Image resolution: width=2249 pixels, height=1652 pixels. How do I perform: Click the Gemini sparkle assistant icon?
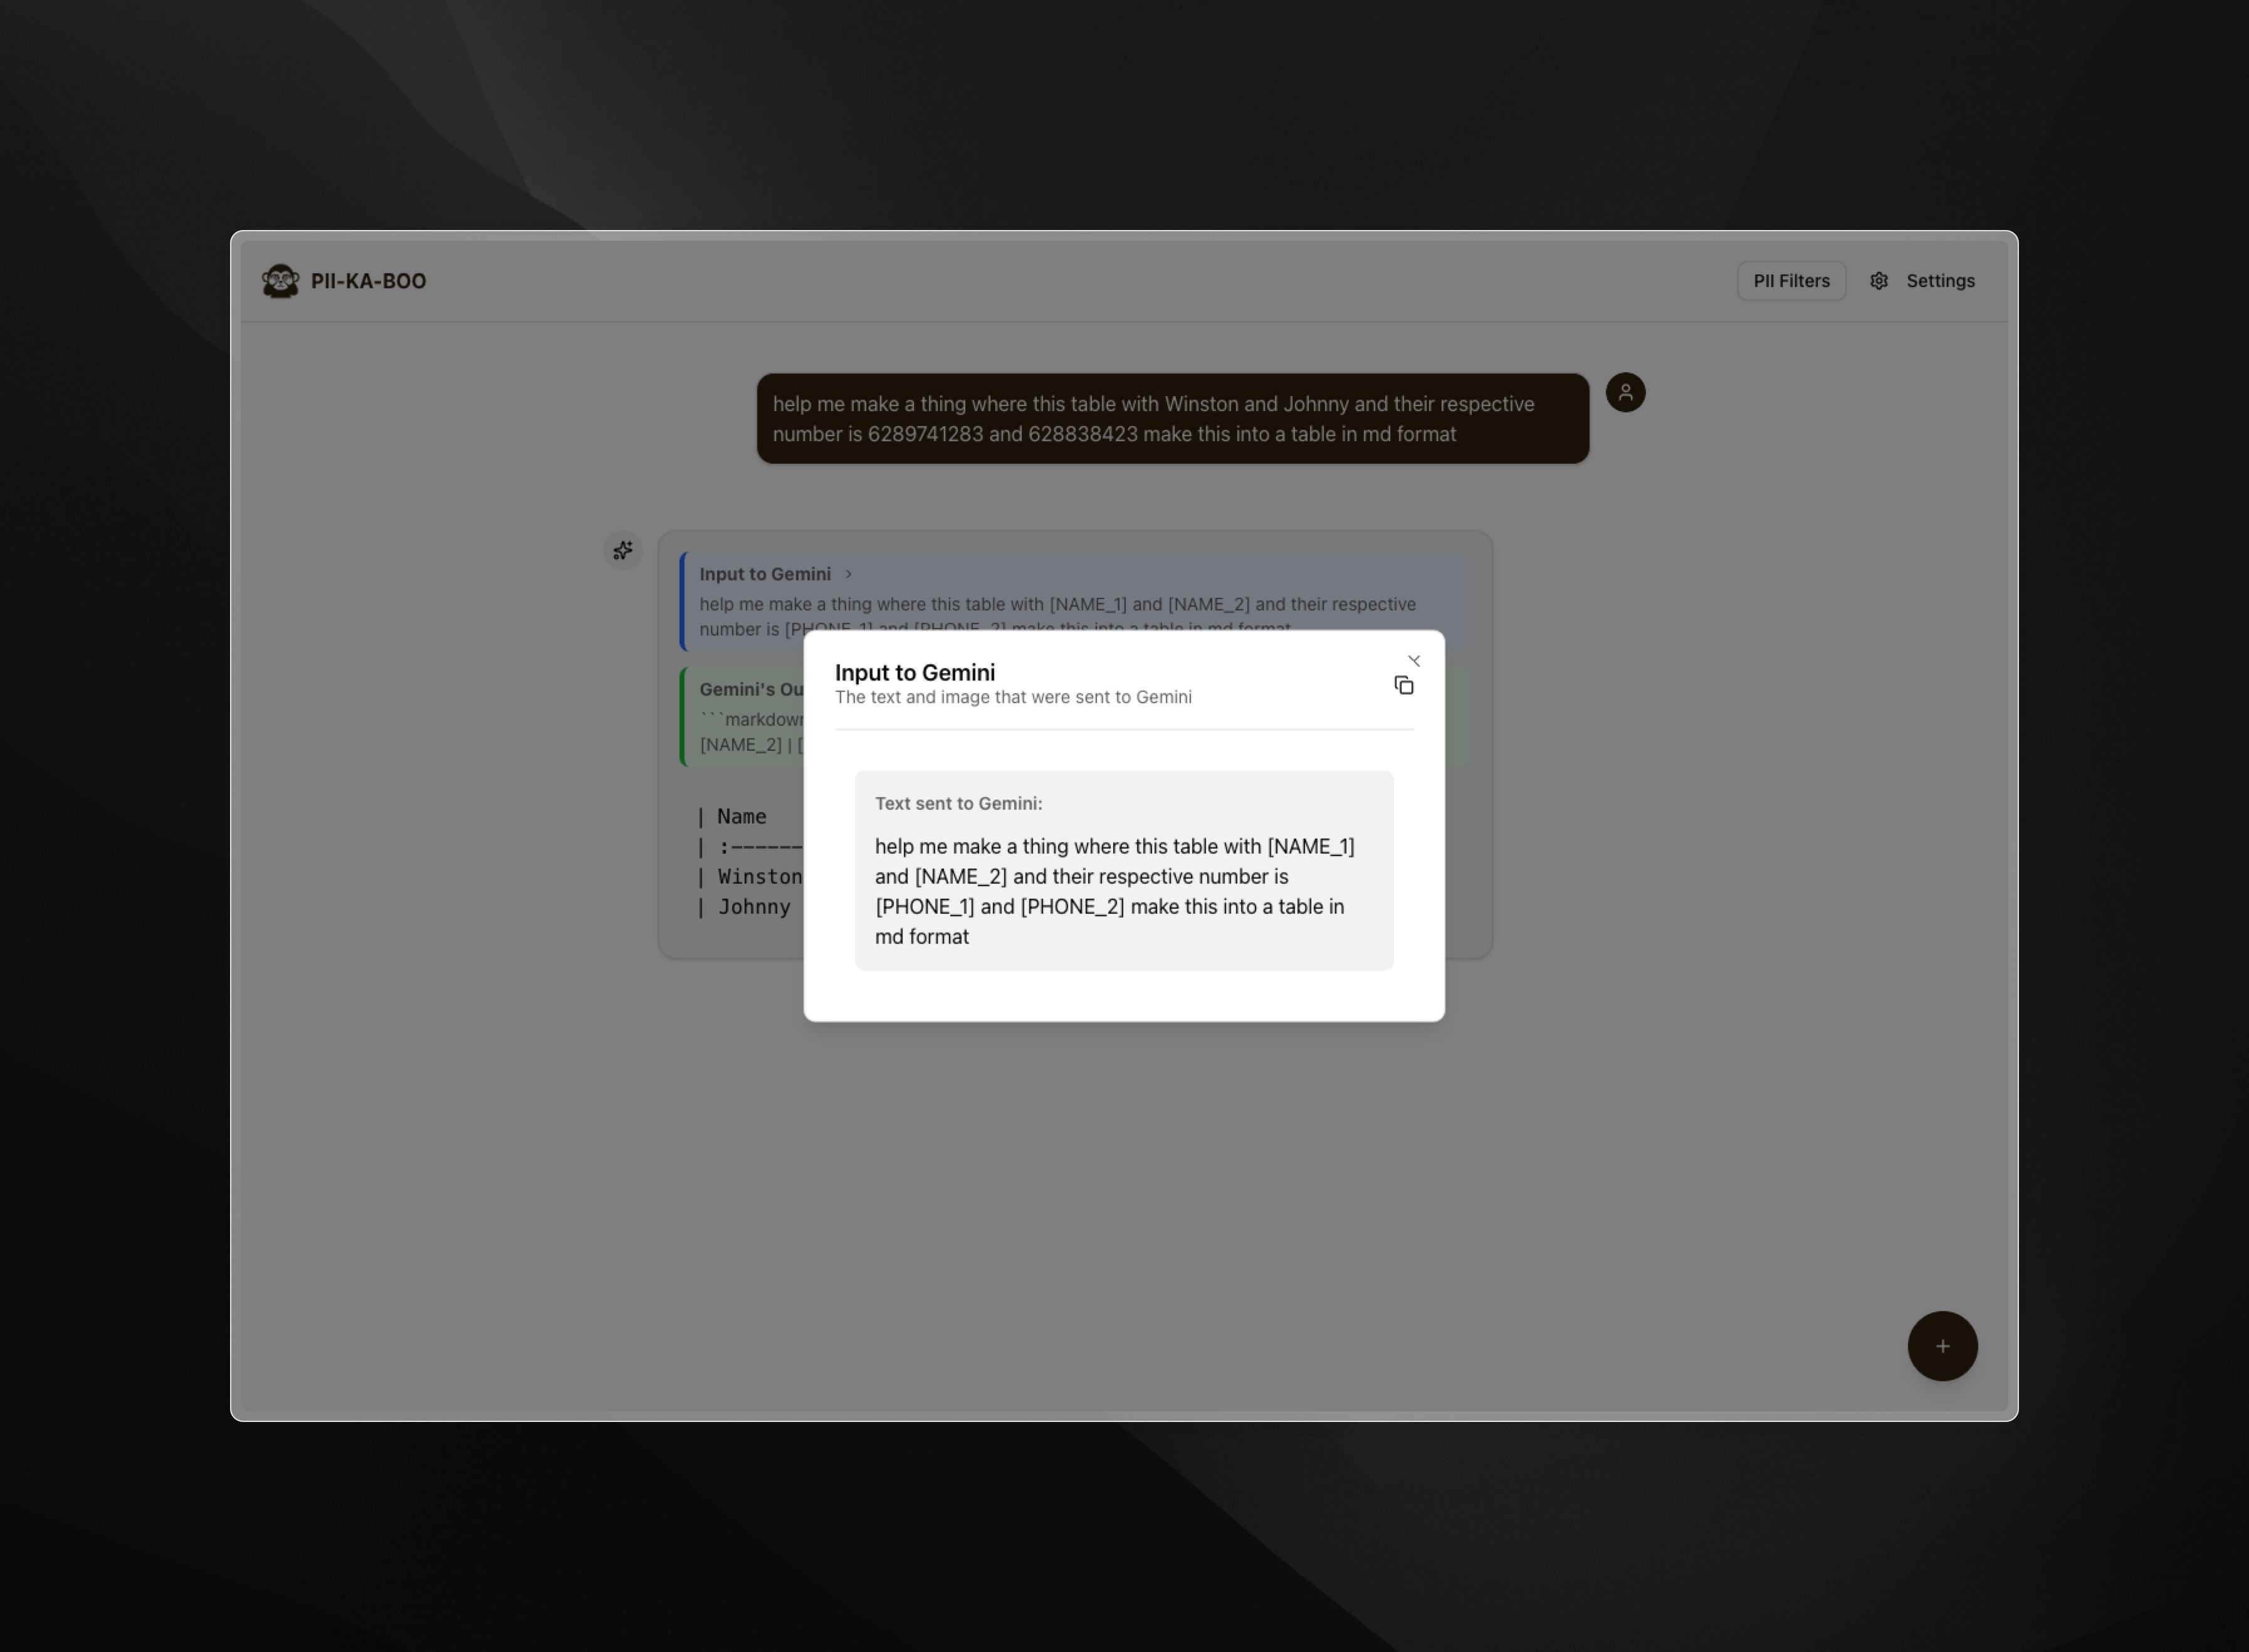pyautogui.click(x=622, y=550)
